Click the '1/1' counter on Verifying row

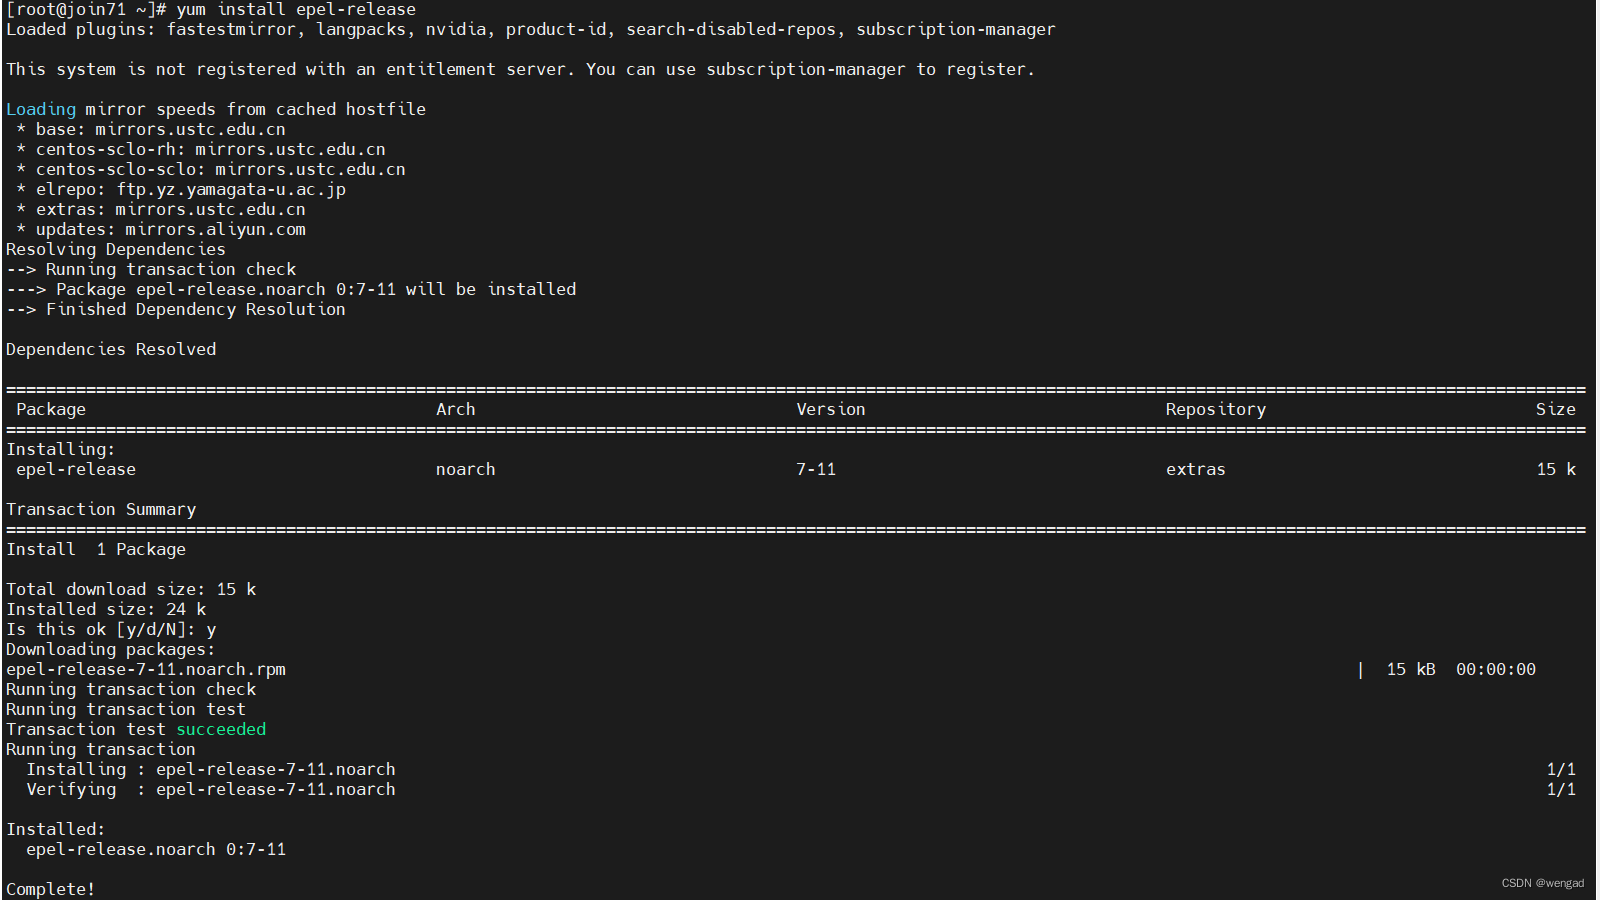[x=1561, y=790]
